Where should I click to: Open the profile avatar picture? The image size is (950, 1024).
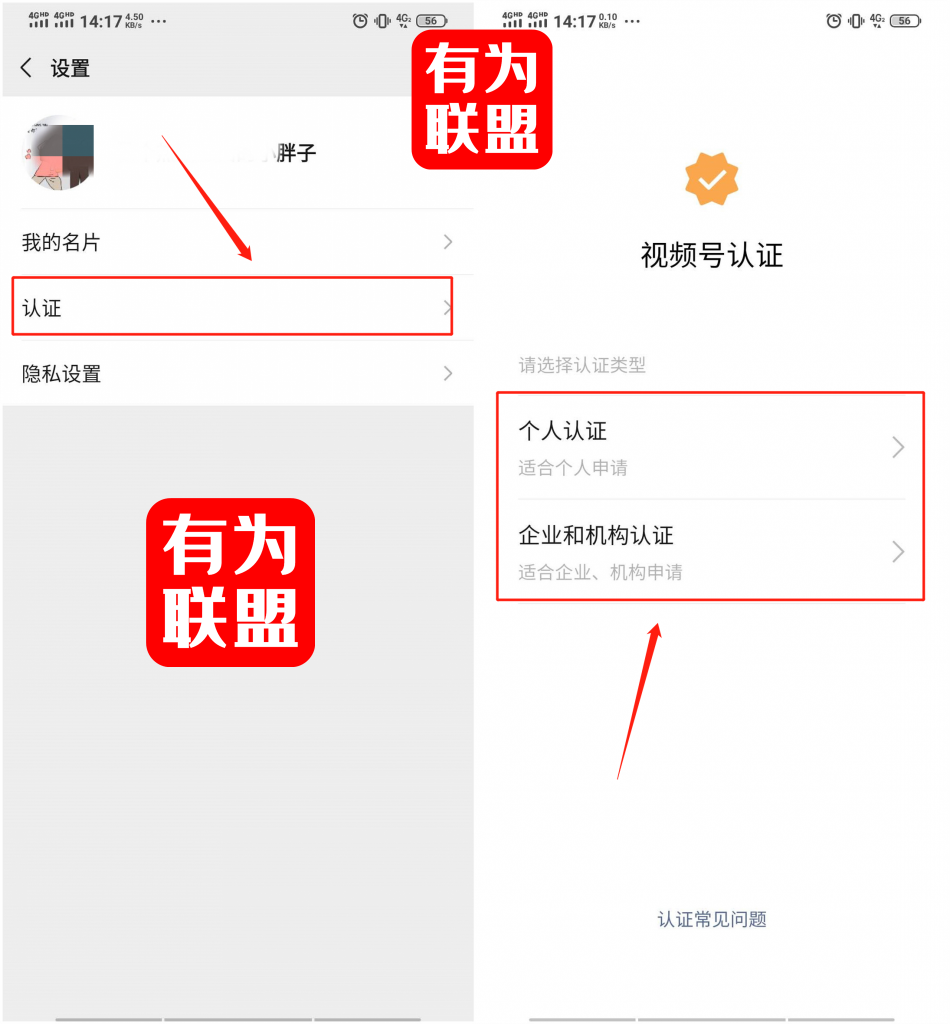point(59,153)
